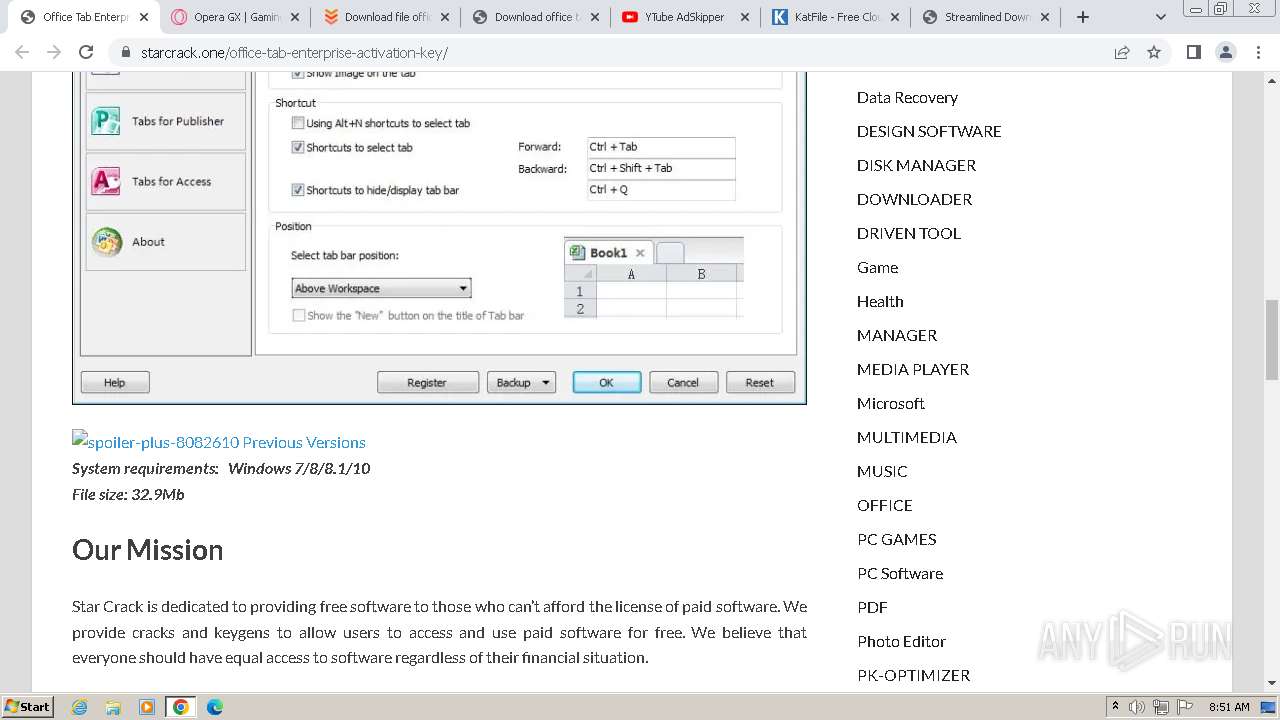Open the Photo Editor category
1280x720 pixels.
pos(901,641)
